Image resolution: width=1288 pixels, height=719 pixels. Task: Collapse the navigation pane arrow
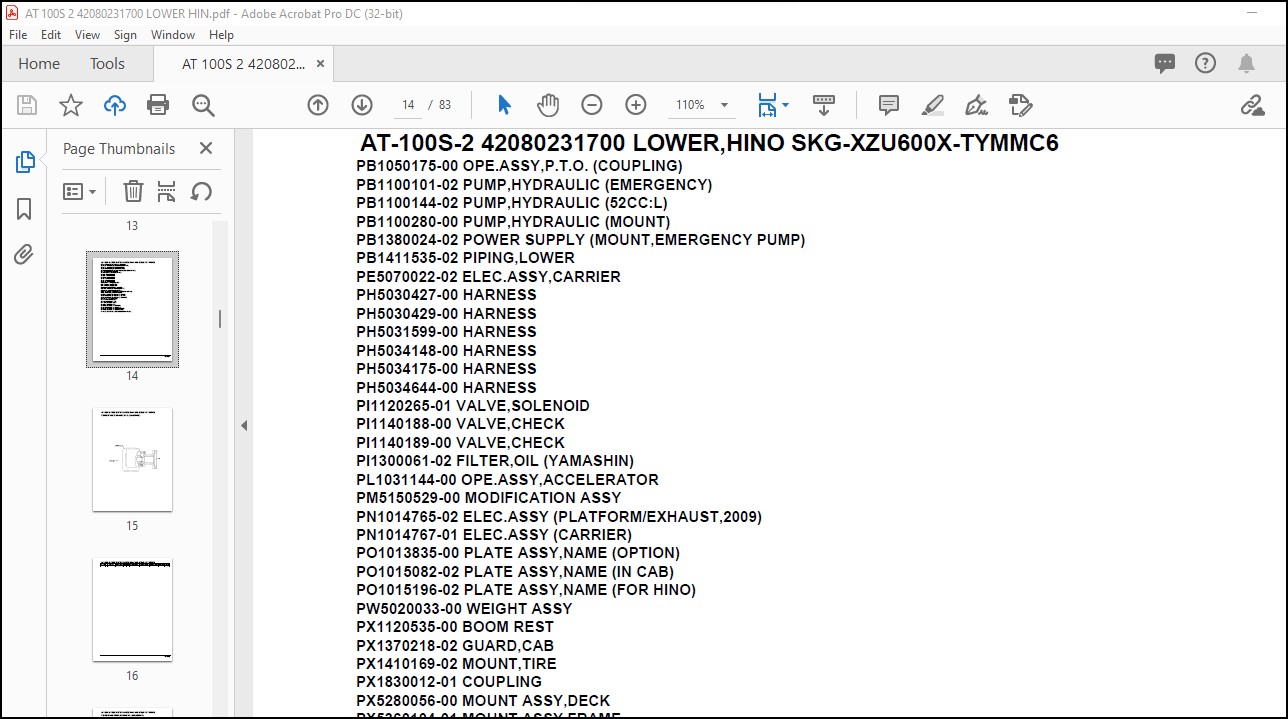click(243, 425)
